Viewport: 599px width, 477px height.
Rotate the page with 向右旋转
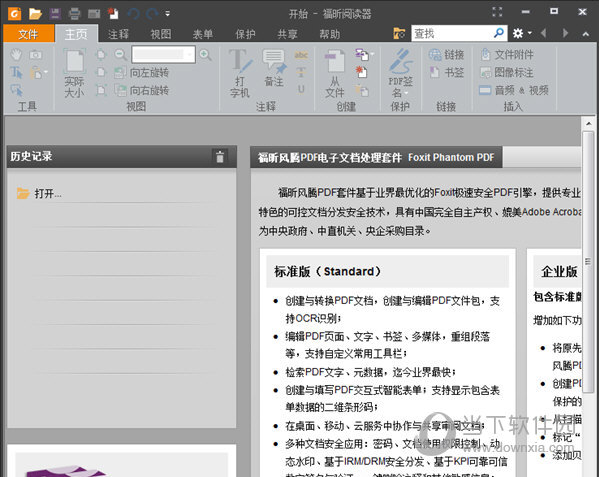point(142,91)
